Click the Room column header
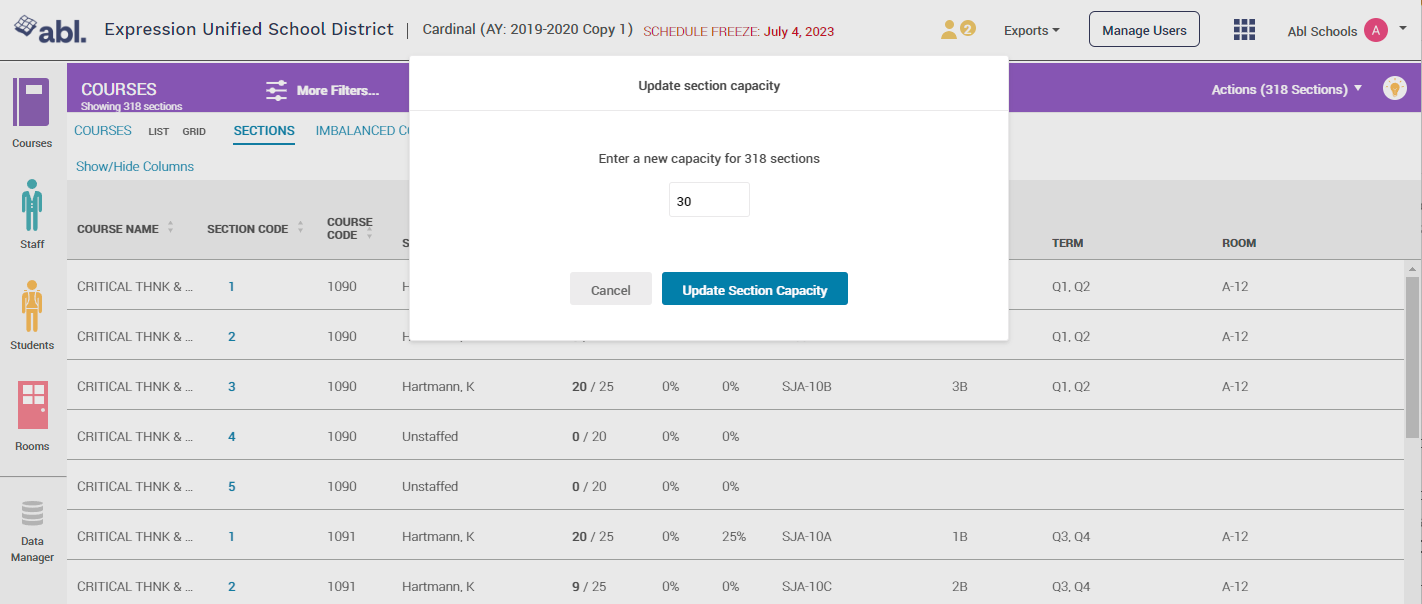Screen dimensions: 1422x604 (1239, 243)
